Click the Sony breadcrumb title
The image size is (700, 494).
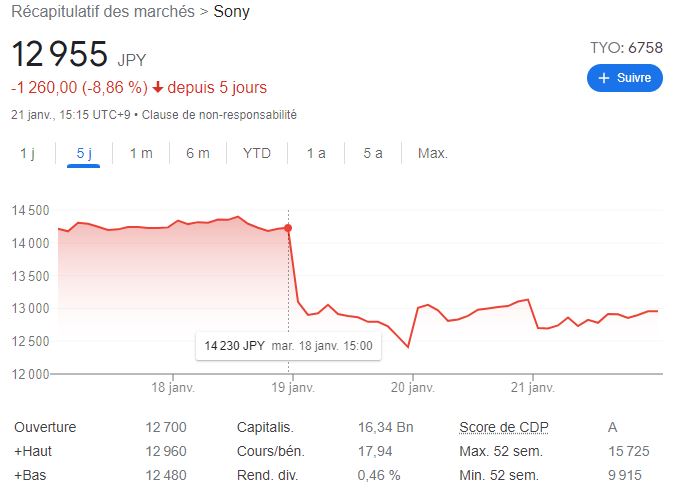(232, 13)
